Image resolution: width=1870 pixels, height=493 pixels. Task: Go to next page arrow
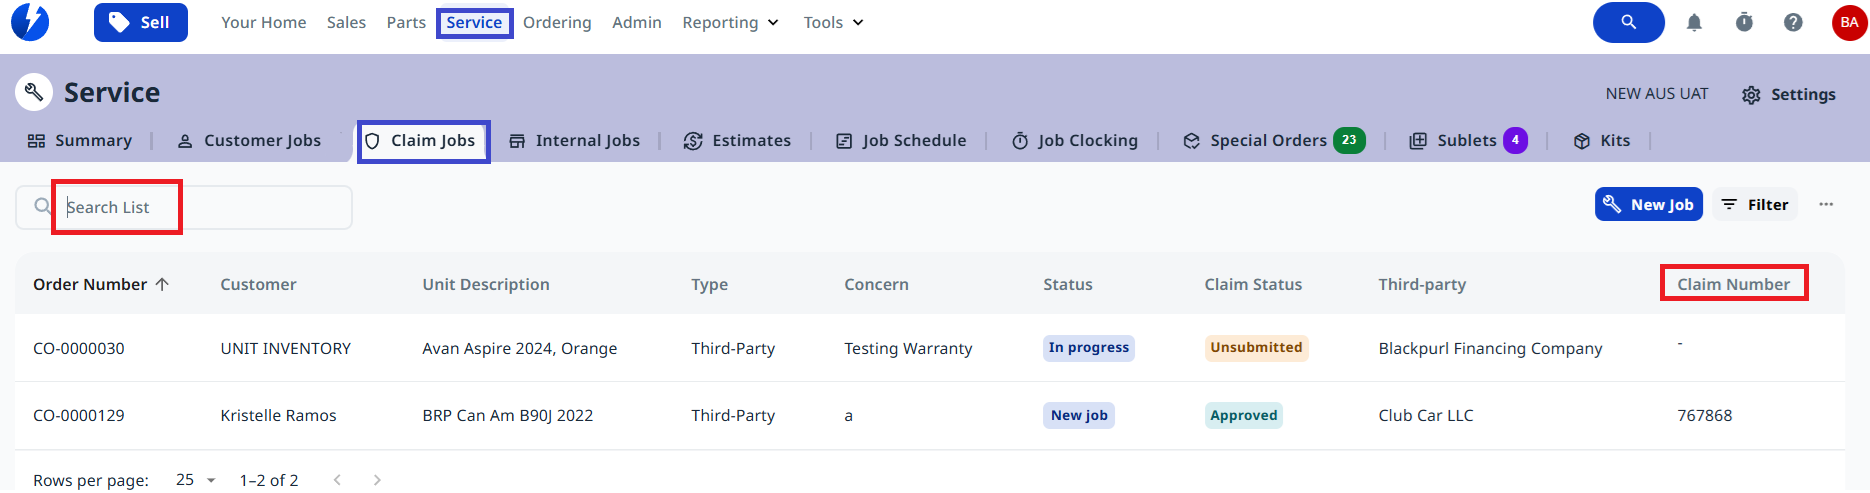coord(377,480)
